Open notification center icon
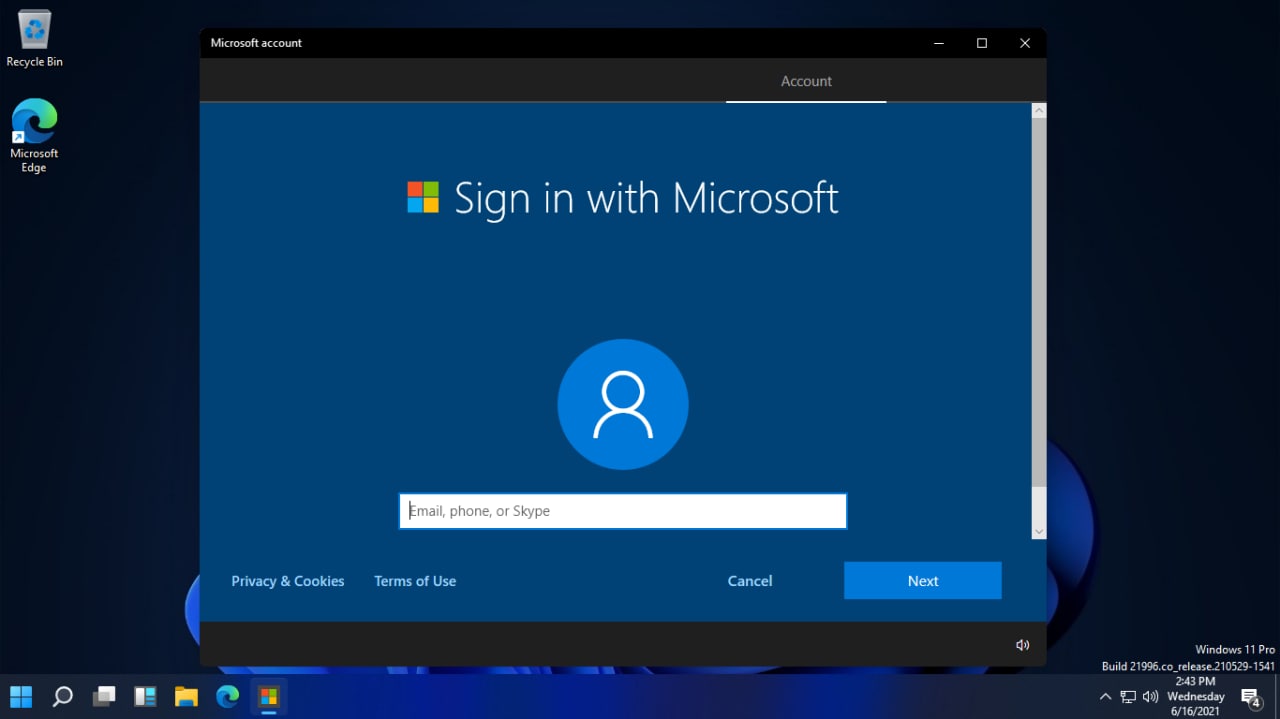Image resolution: width=1280 pixels, height=719 pixels. (x=1251, y=697)
